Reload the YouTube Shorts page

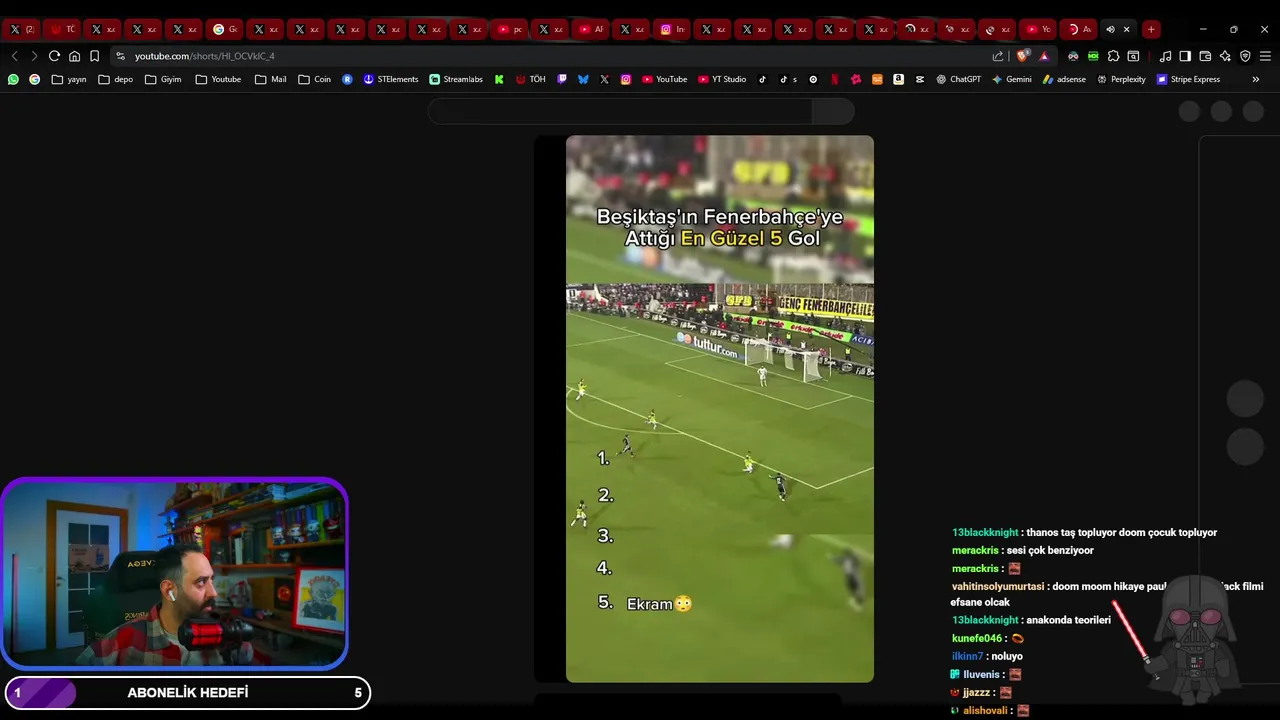pyautogui.click(x=54, y=56)
